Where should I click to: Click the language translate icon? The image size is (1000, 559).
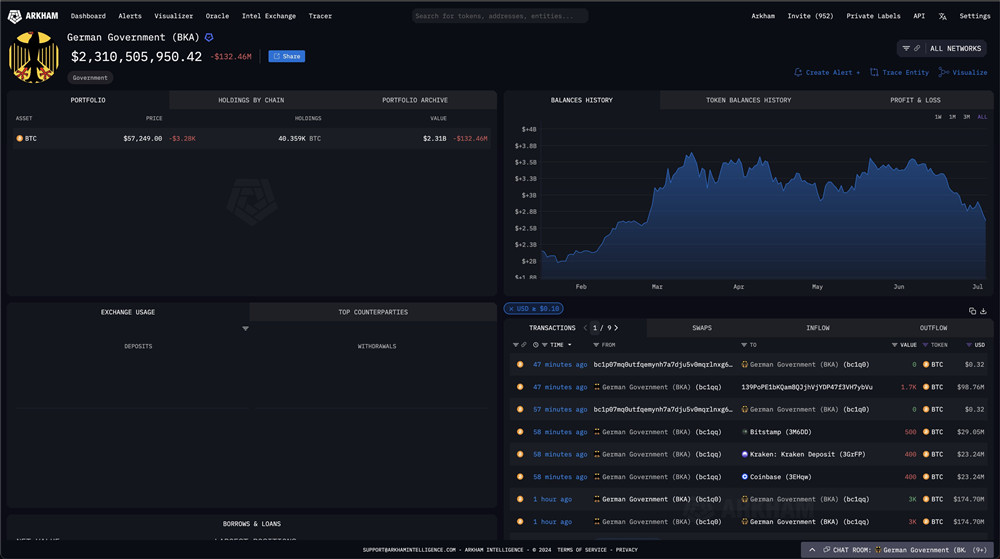(941, 16)
